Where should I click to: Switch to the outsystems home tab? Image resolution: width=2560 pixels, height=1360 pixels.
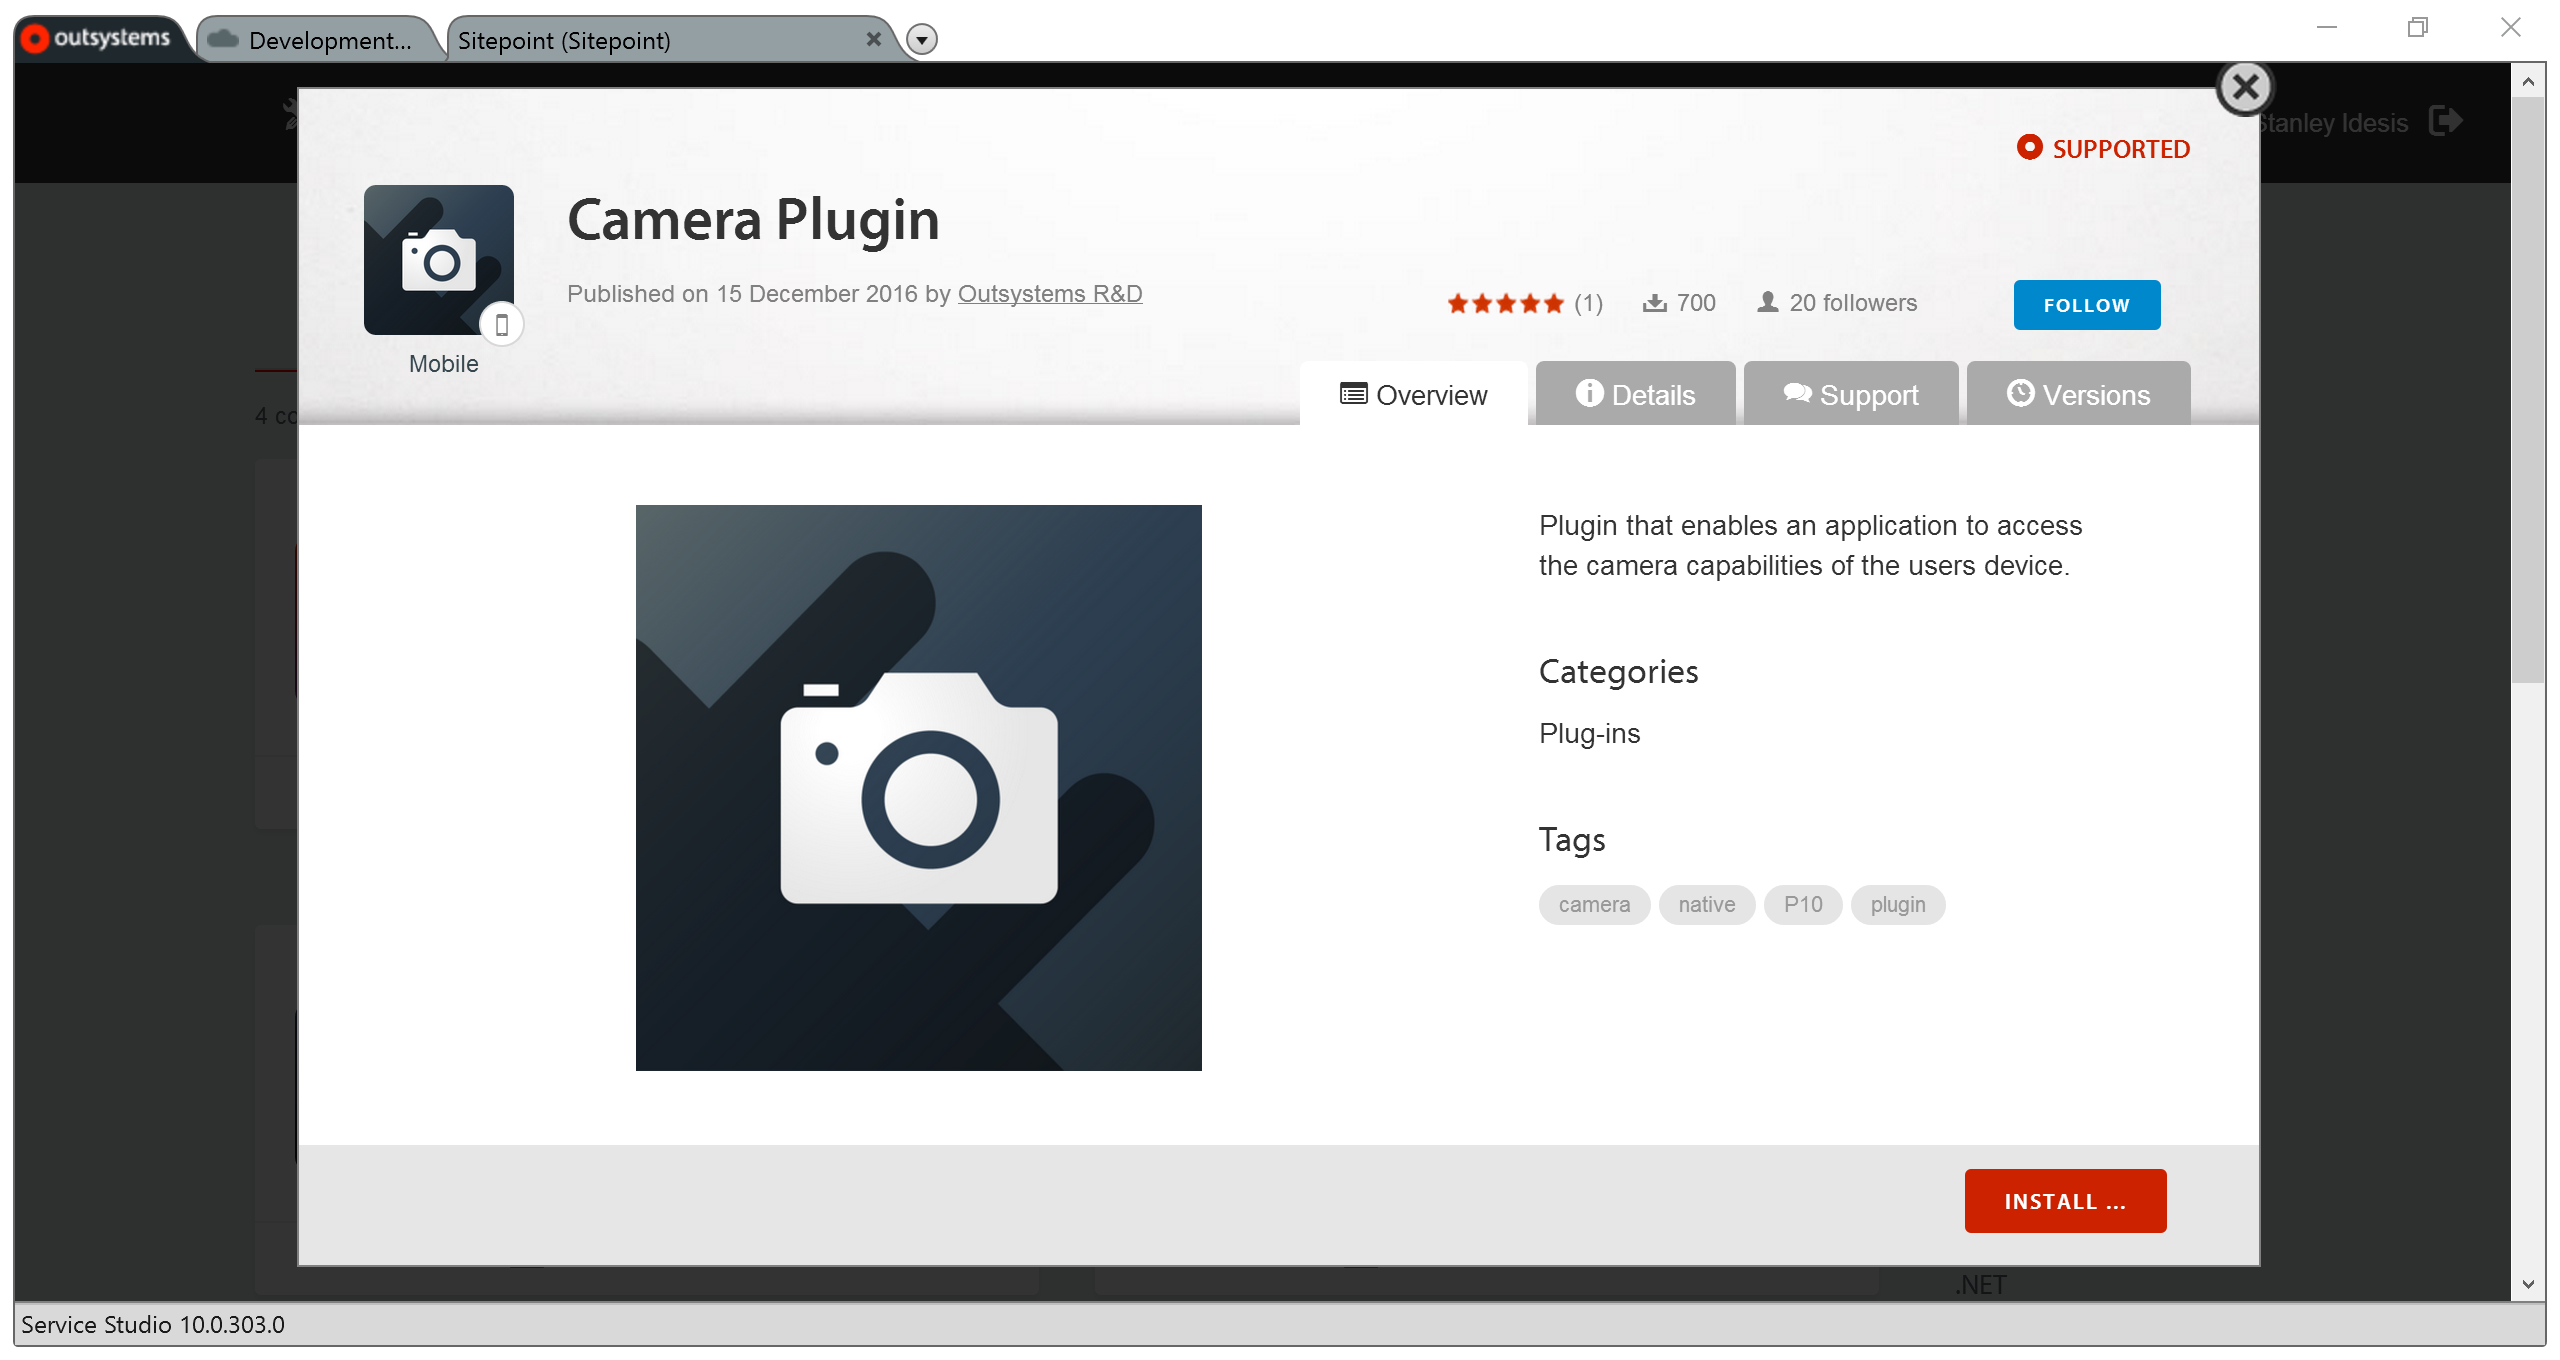[x=100, y=38]
